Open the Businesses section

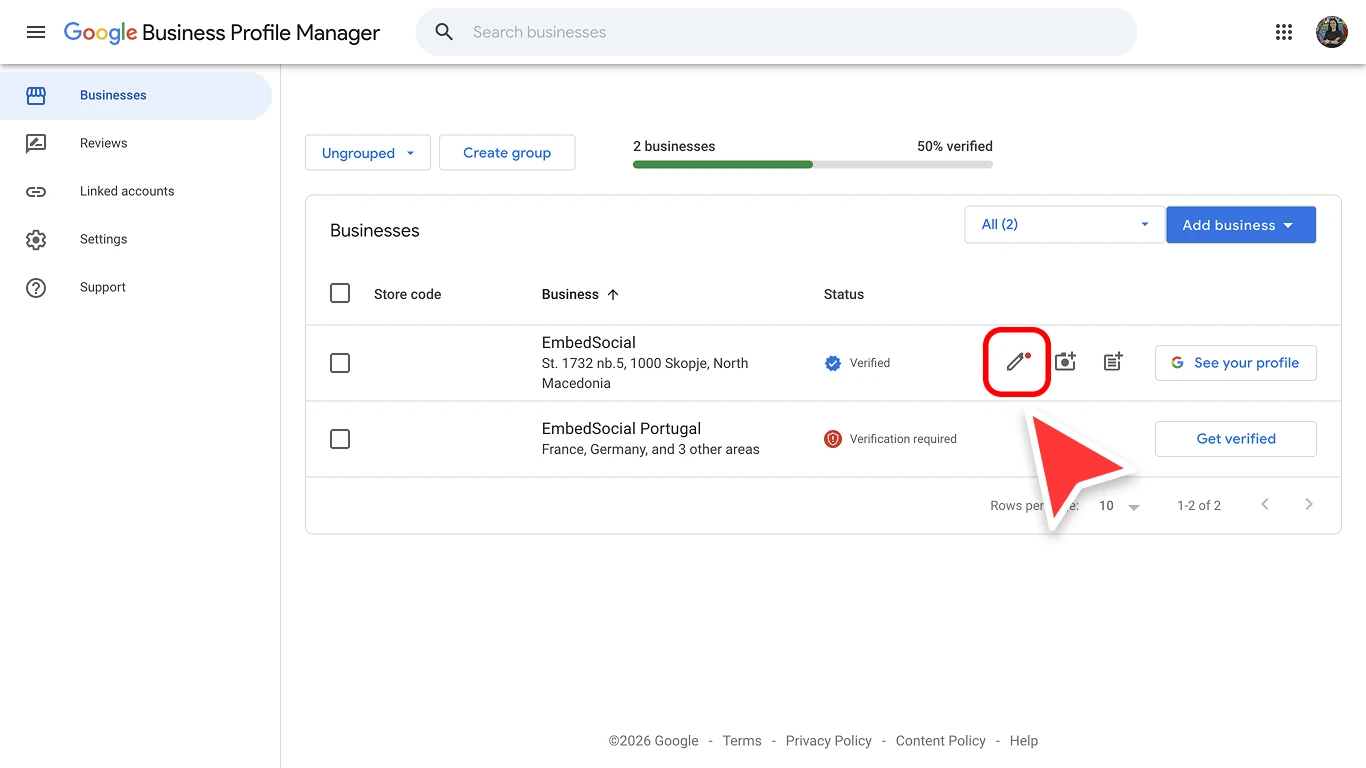(113, 95)
